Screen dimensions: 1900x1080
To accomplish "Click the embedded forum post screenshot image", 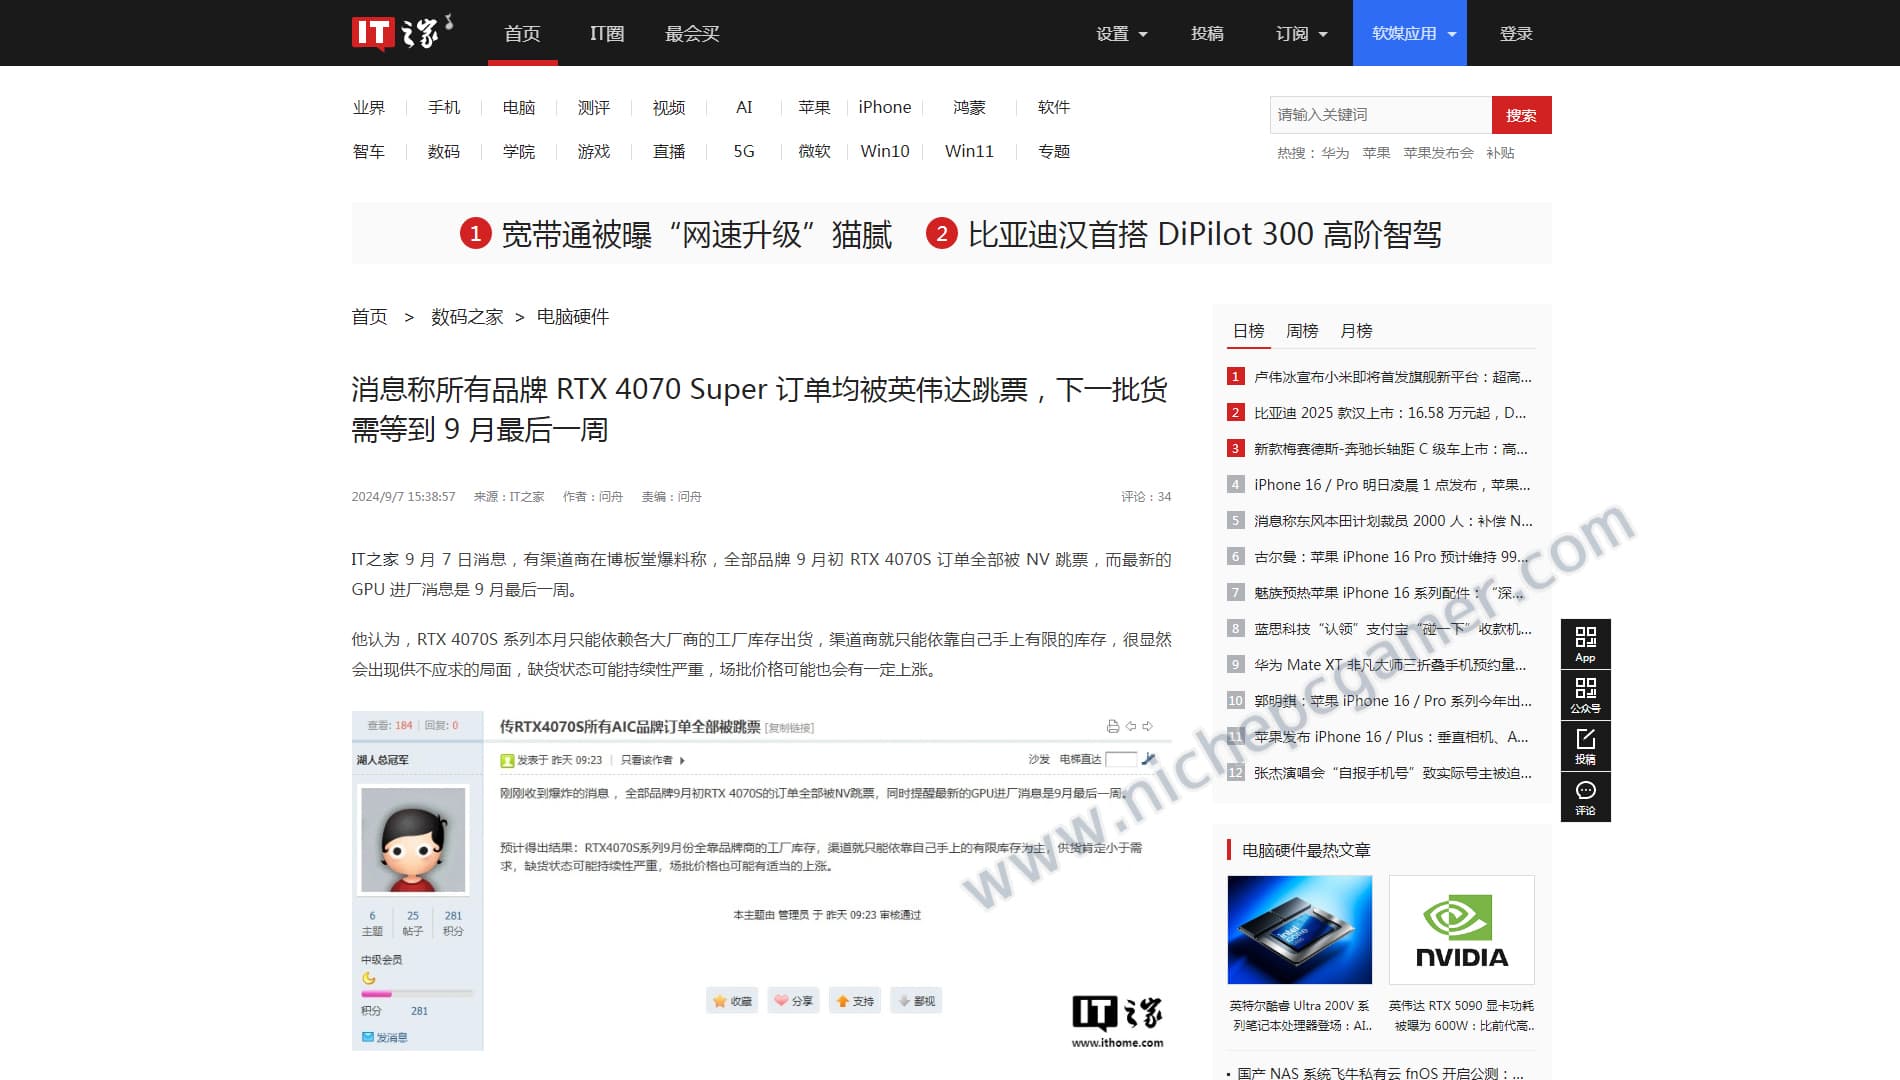I will point(761,880).
